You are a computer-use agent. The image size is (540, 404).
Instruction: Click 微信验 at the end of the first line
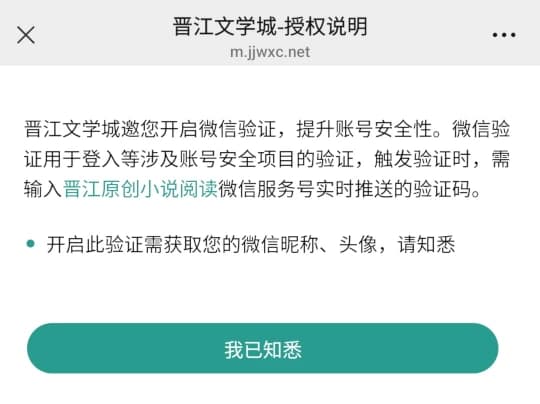[481, 129]
